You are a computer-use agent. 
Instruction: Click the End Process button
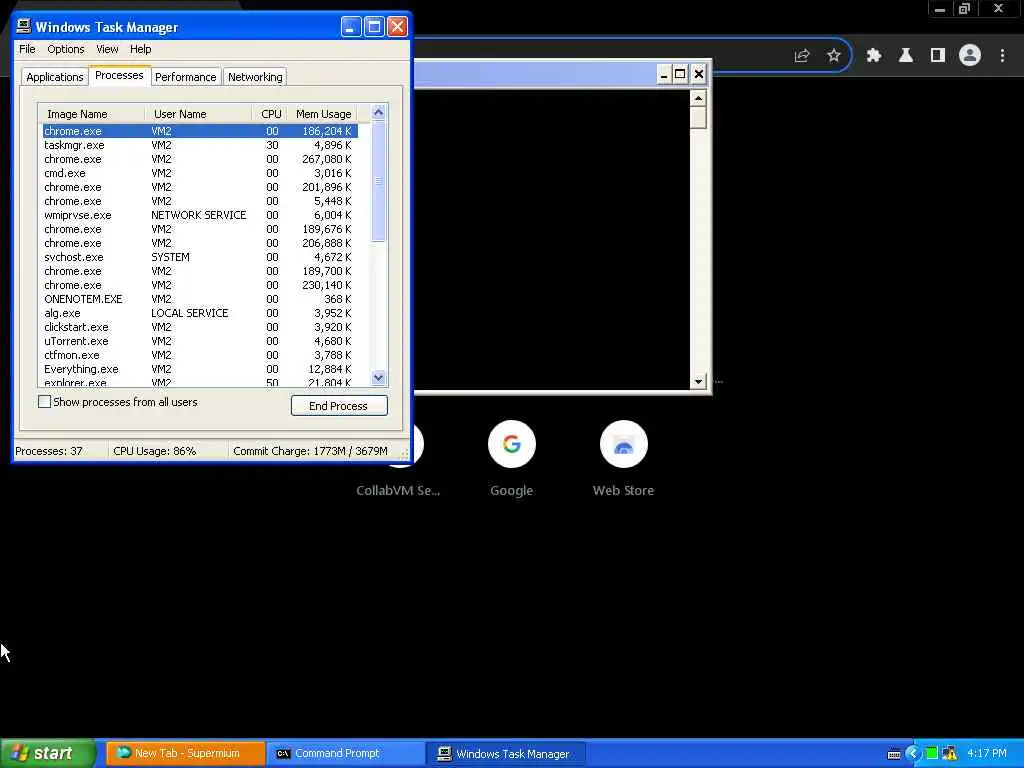[x=339, y=406]
